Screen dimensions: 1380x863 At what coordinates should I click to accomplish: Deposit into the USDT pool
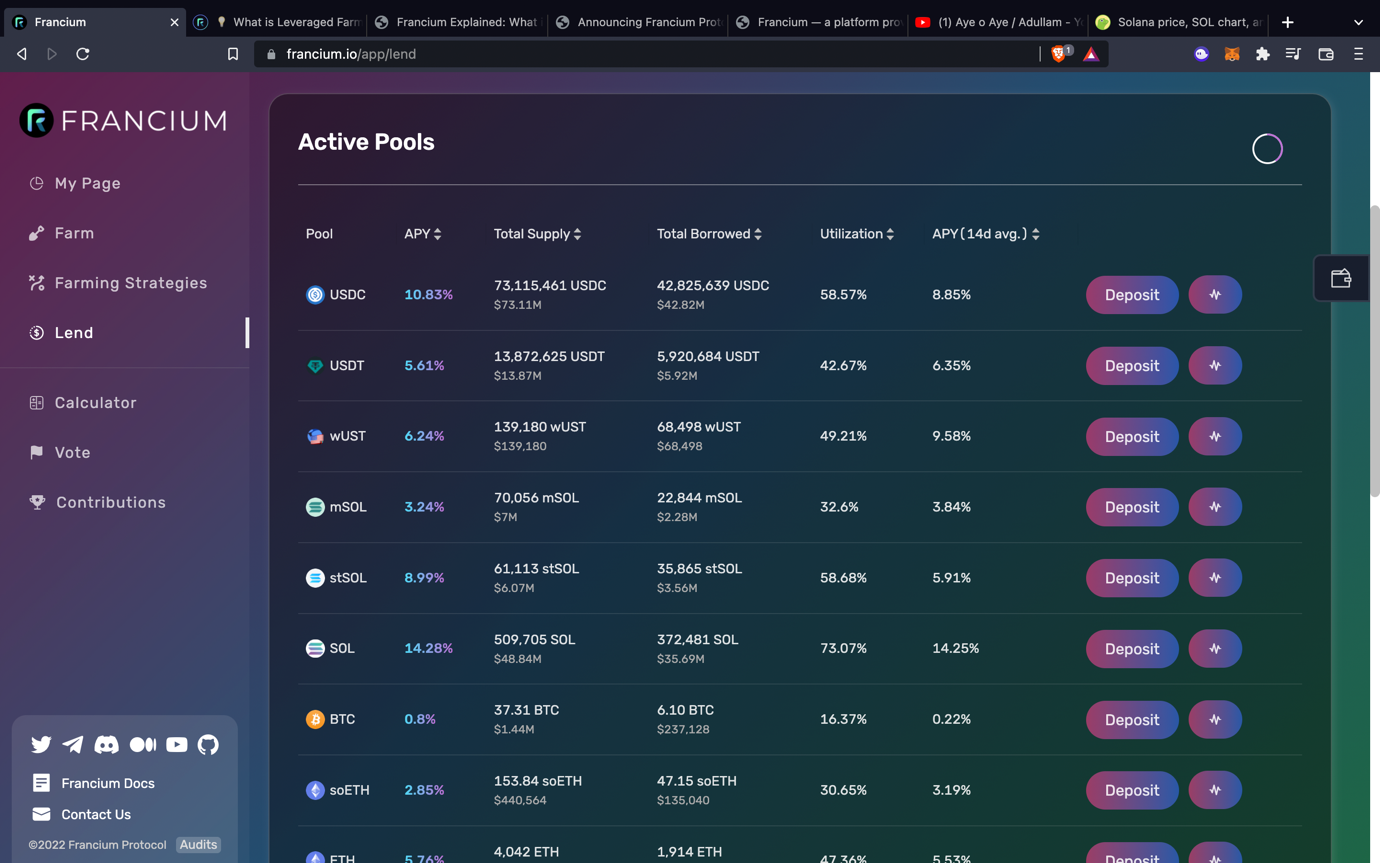point(1132,366)
